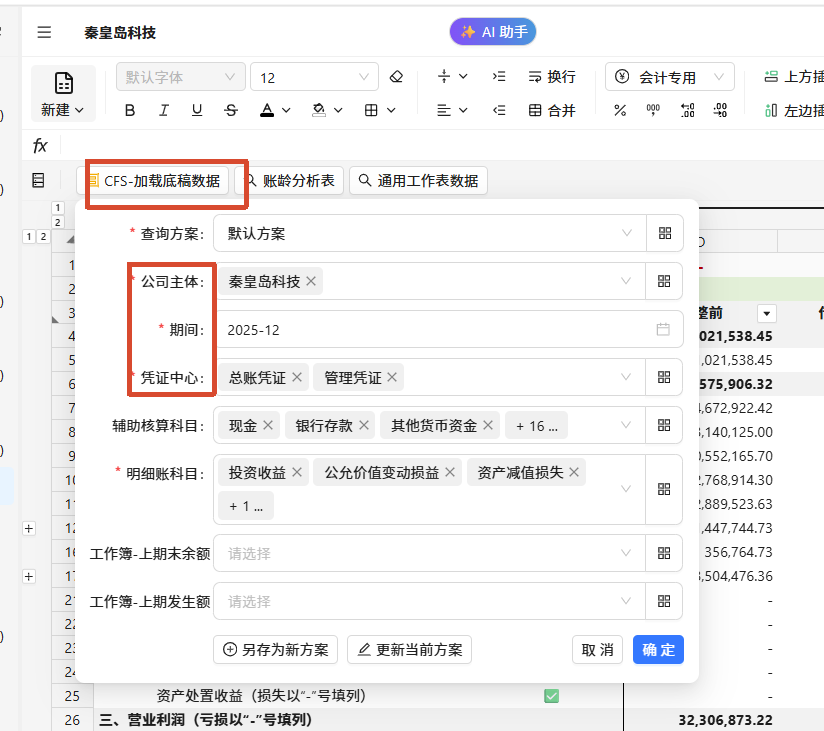Image resolution: width=824 pixels, height=731 pixels.
Task: Open the CFS-加载底稿数据 tab
Action: [x=153, y=181]
